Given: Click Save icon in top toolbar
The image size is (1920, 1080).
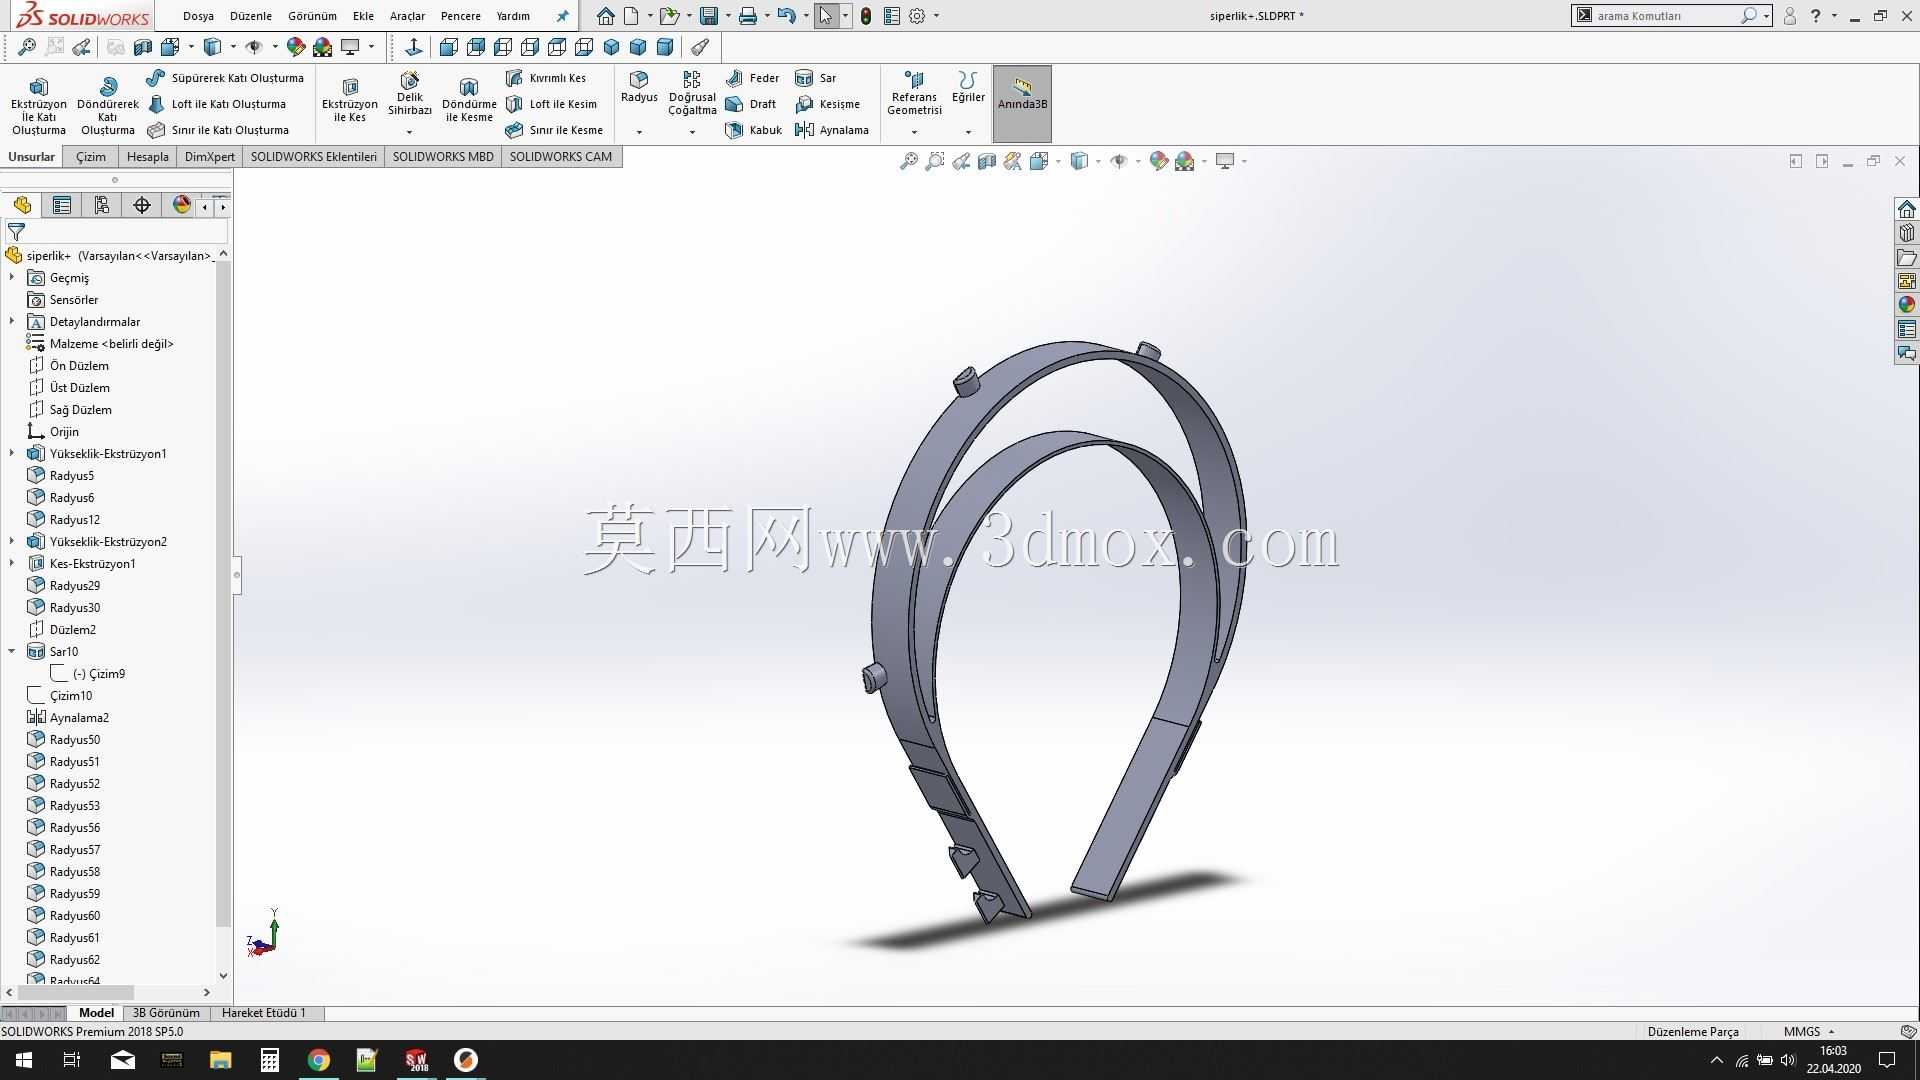Looking at the screenshot, I should [709, 16].
